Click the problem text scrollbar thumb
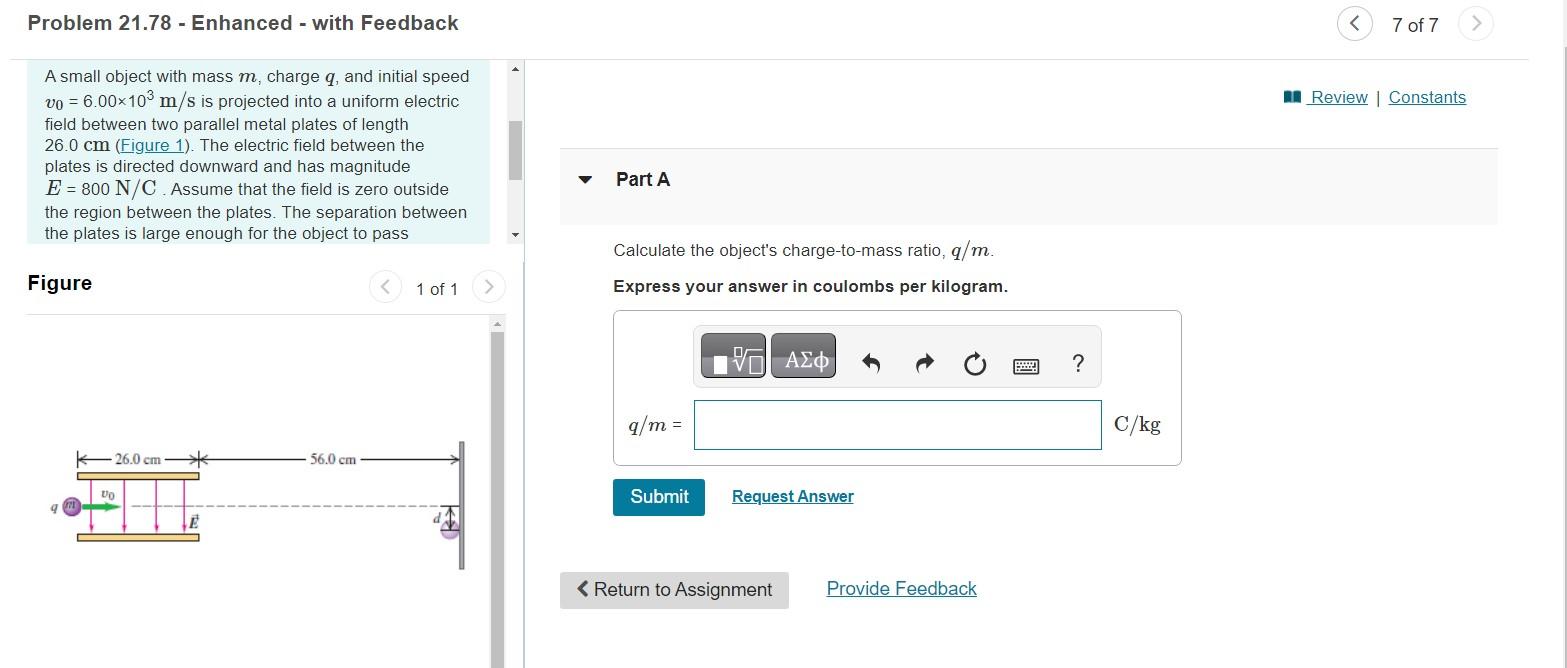This screenshot has height=668, width=1567. pyautogui.click(x=515, y=150)
